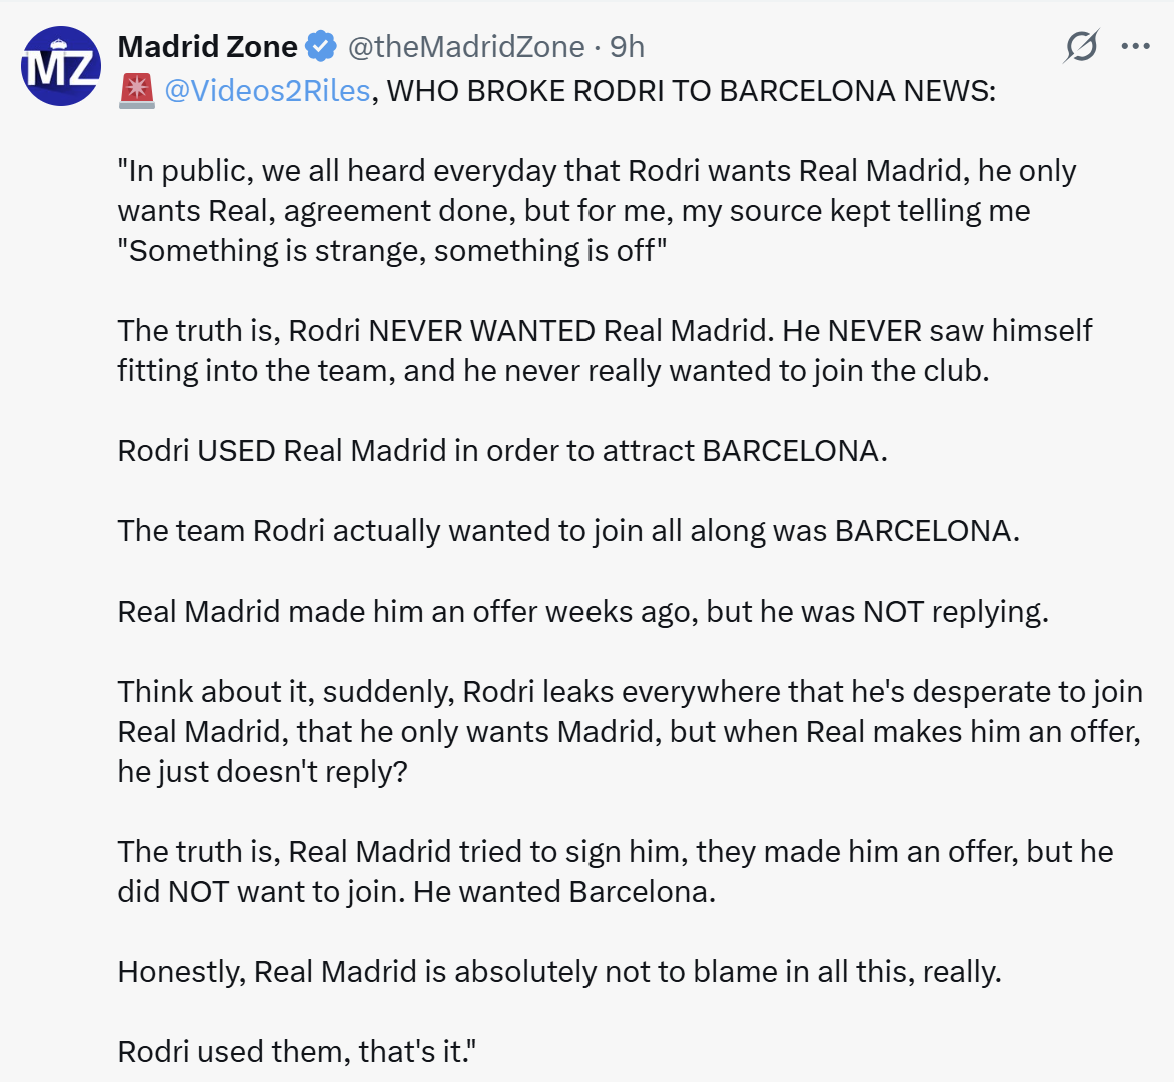Click the "Something is strange, something is off" line

[392, 251]
